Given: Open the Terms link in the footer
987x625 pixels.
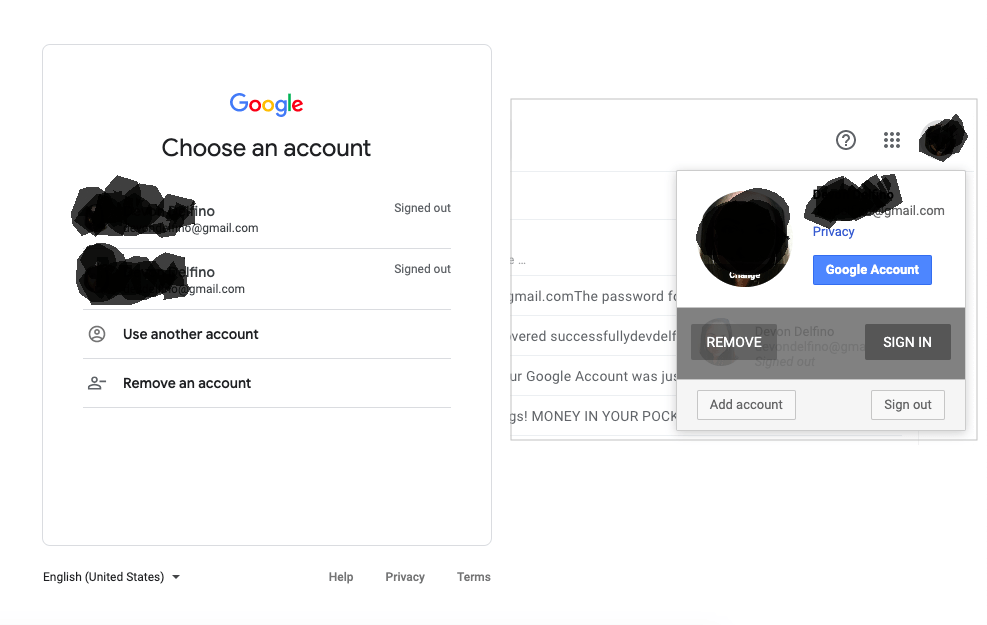Looking at the screenshot, I should (473, 577).
